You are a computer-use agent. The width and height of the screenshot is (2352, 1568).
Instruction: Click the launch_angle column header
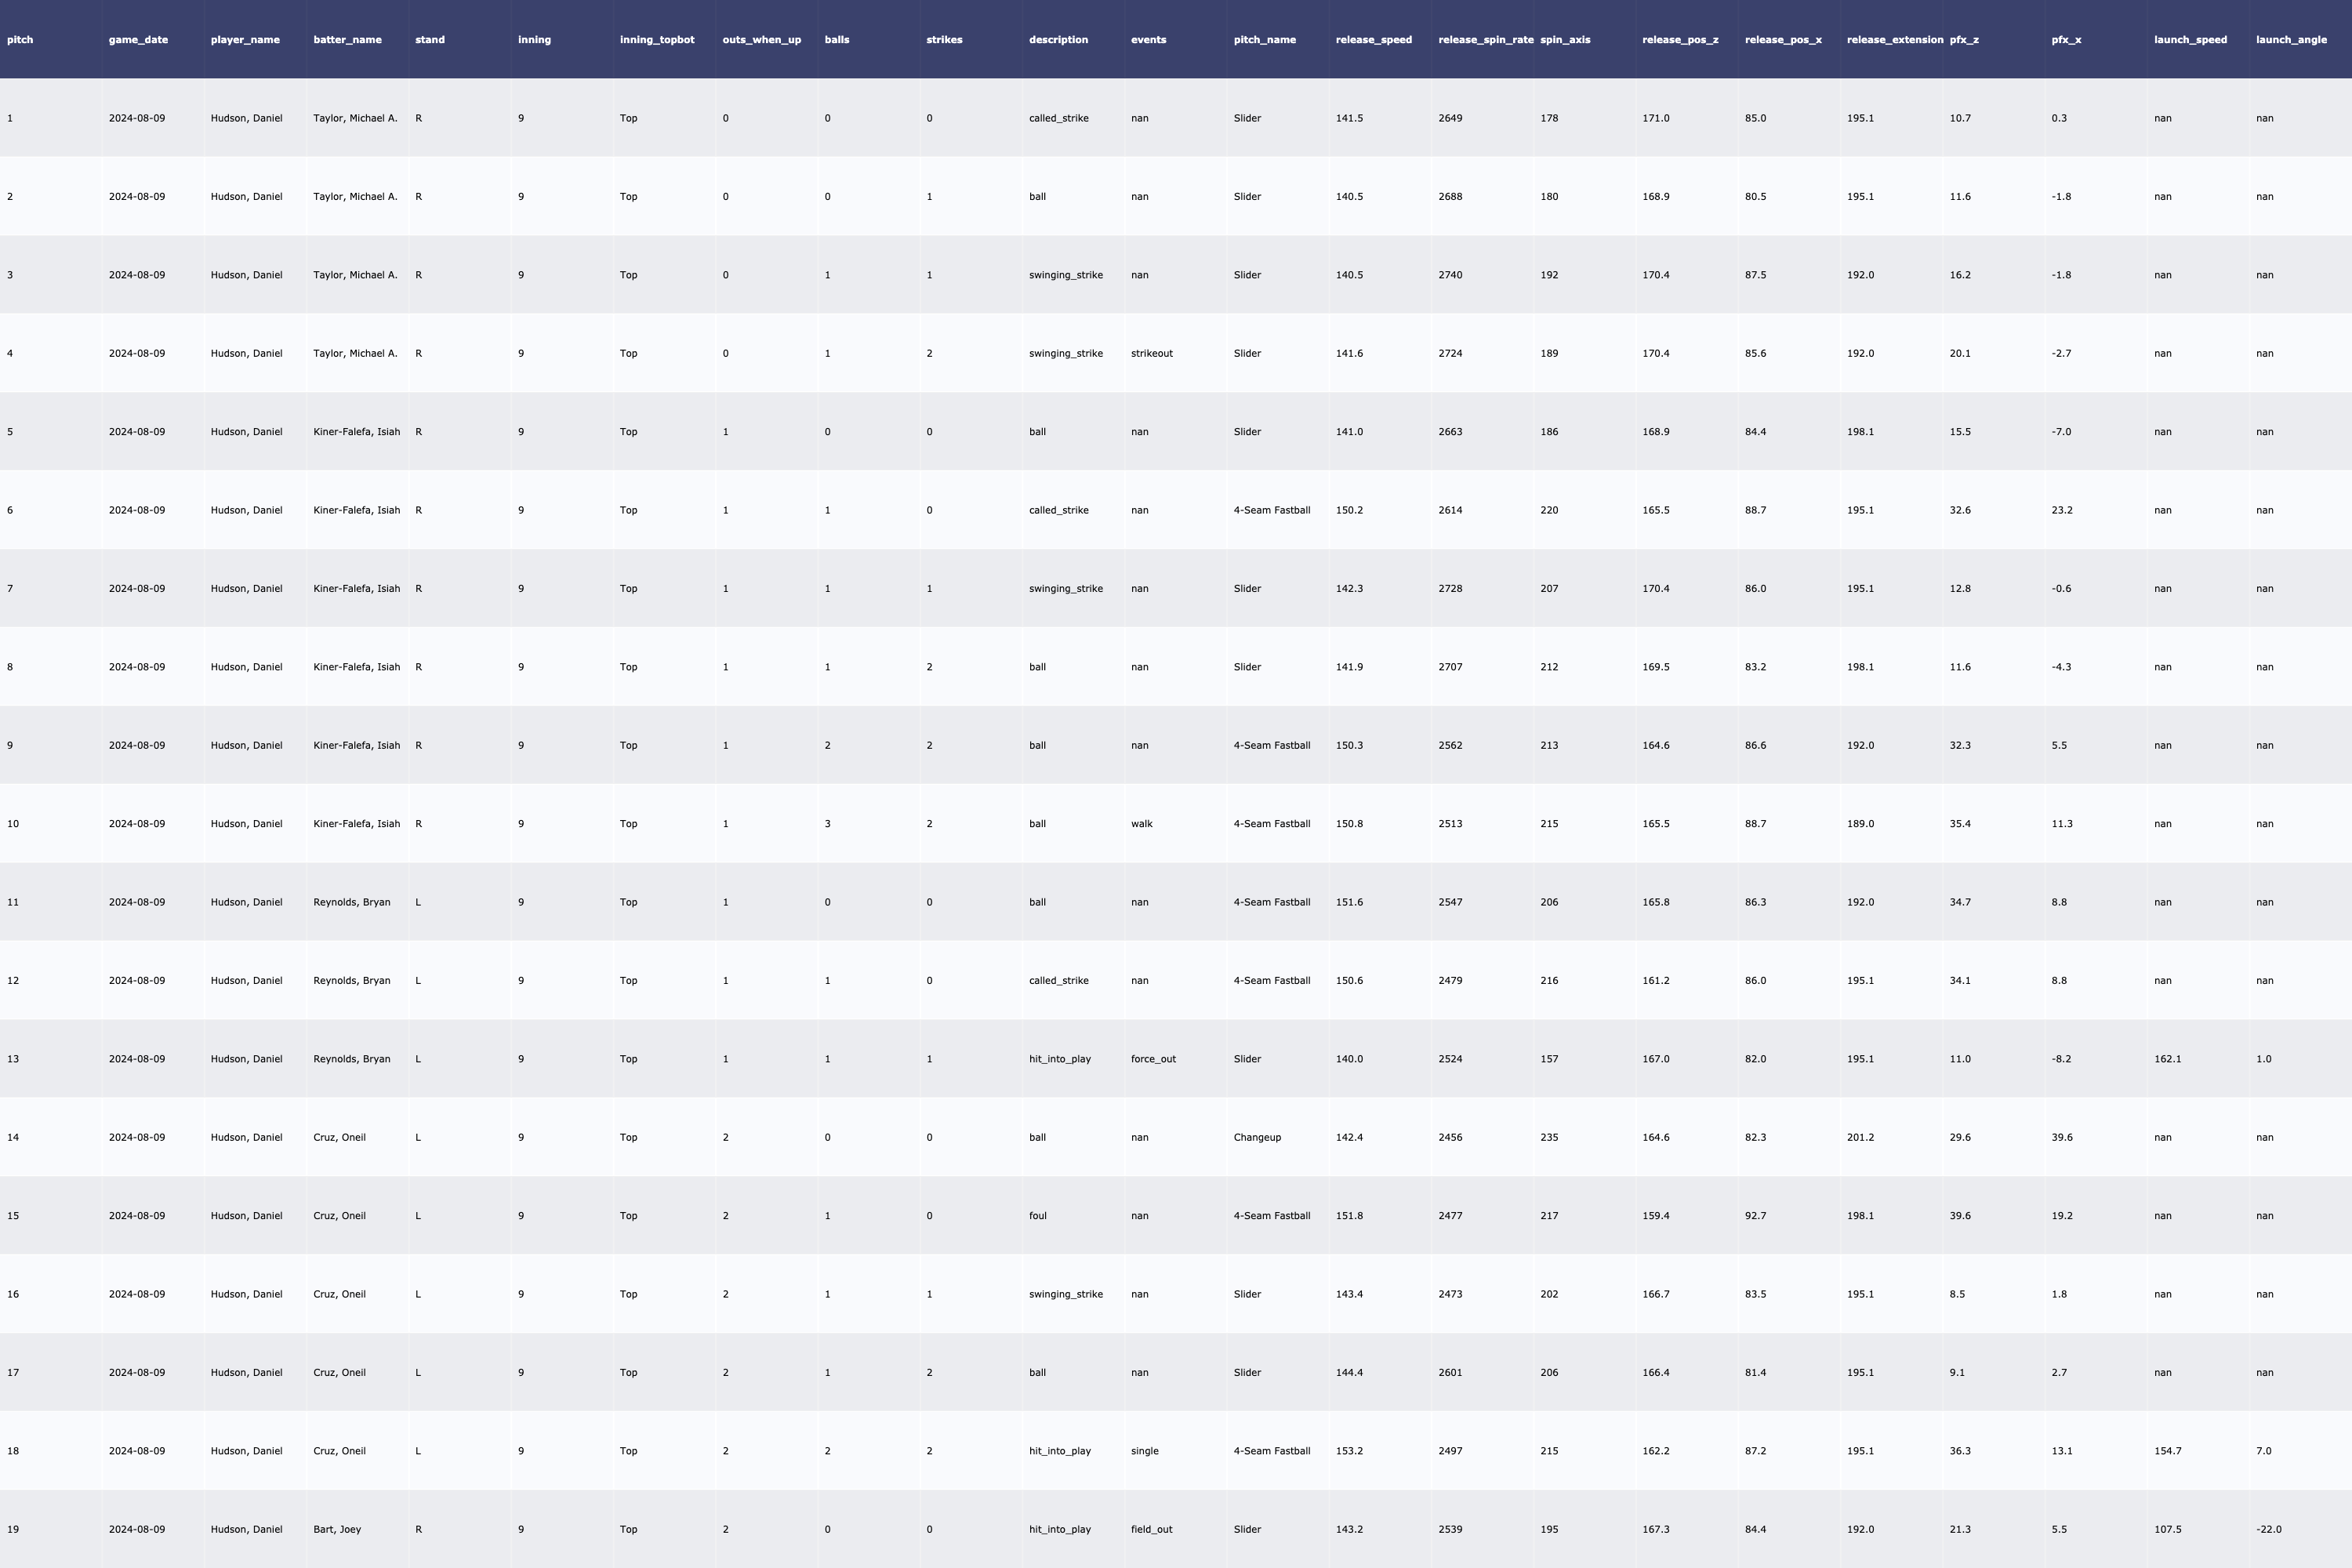[2290, 40]
